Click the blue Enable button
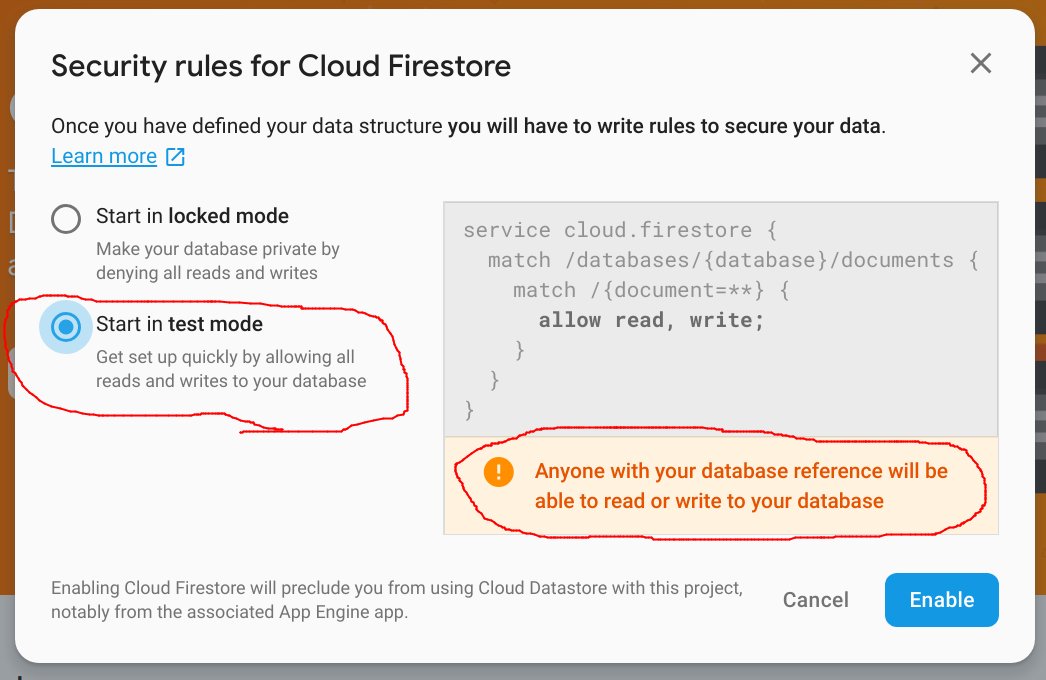 (x=941, y=600)
